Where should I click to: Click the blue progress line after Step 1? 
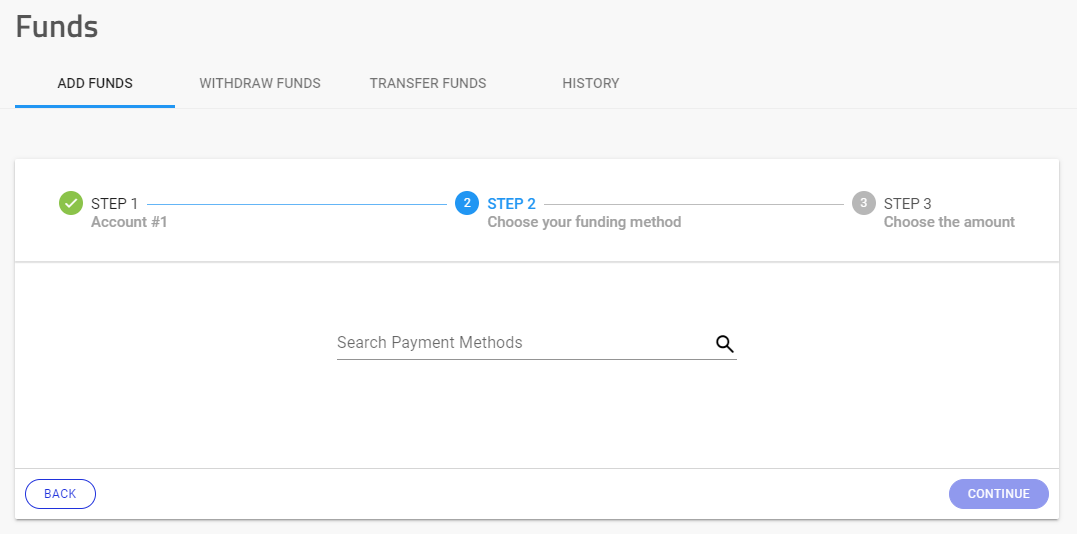297,204
